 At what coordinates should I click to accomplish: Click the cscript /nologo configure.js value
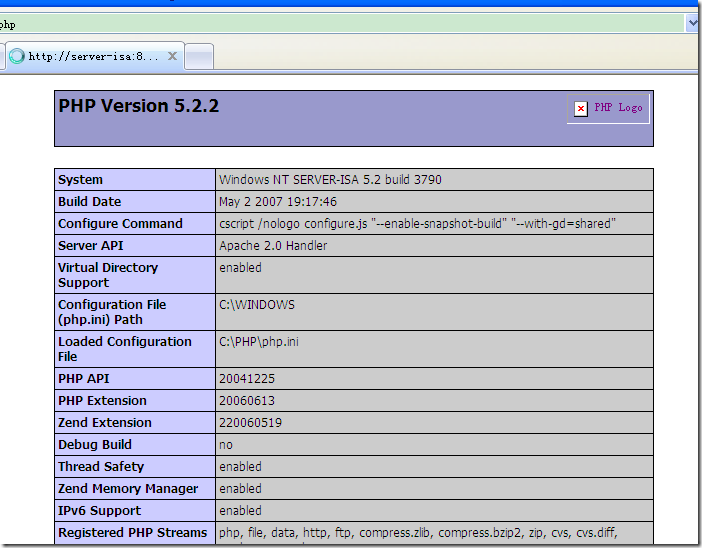pos(417,223)
